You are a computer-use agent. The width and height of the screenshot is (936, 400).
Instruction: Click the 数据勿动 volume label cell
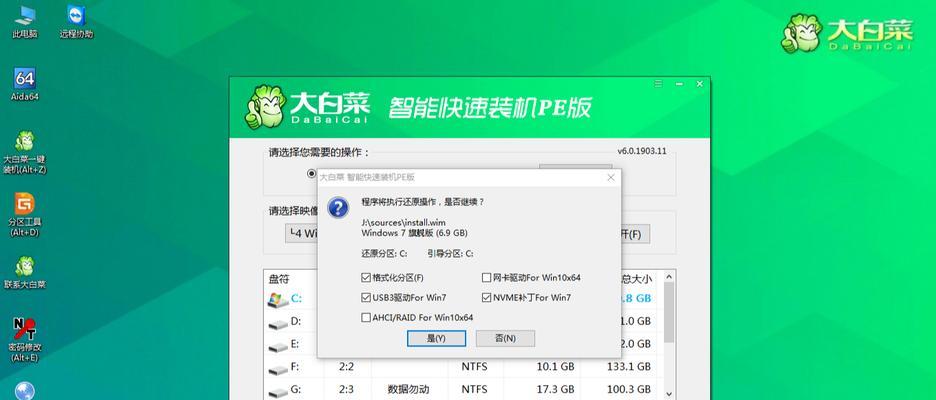[408, 389]
